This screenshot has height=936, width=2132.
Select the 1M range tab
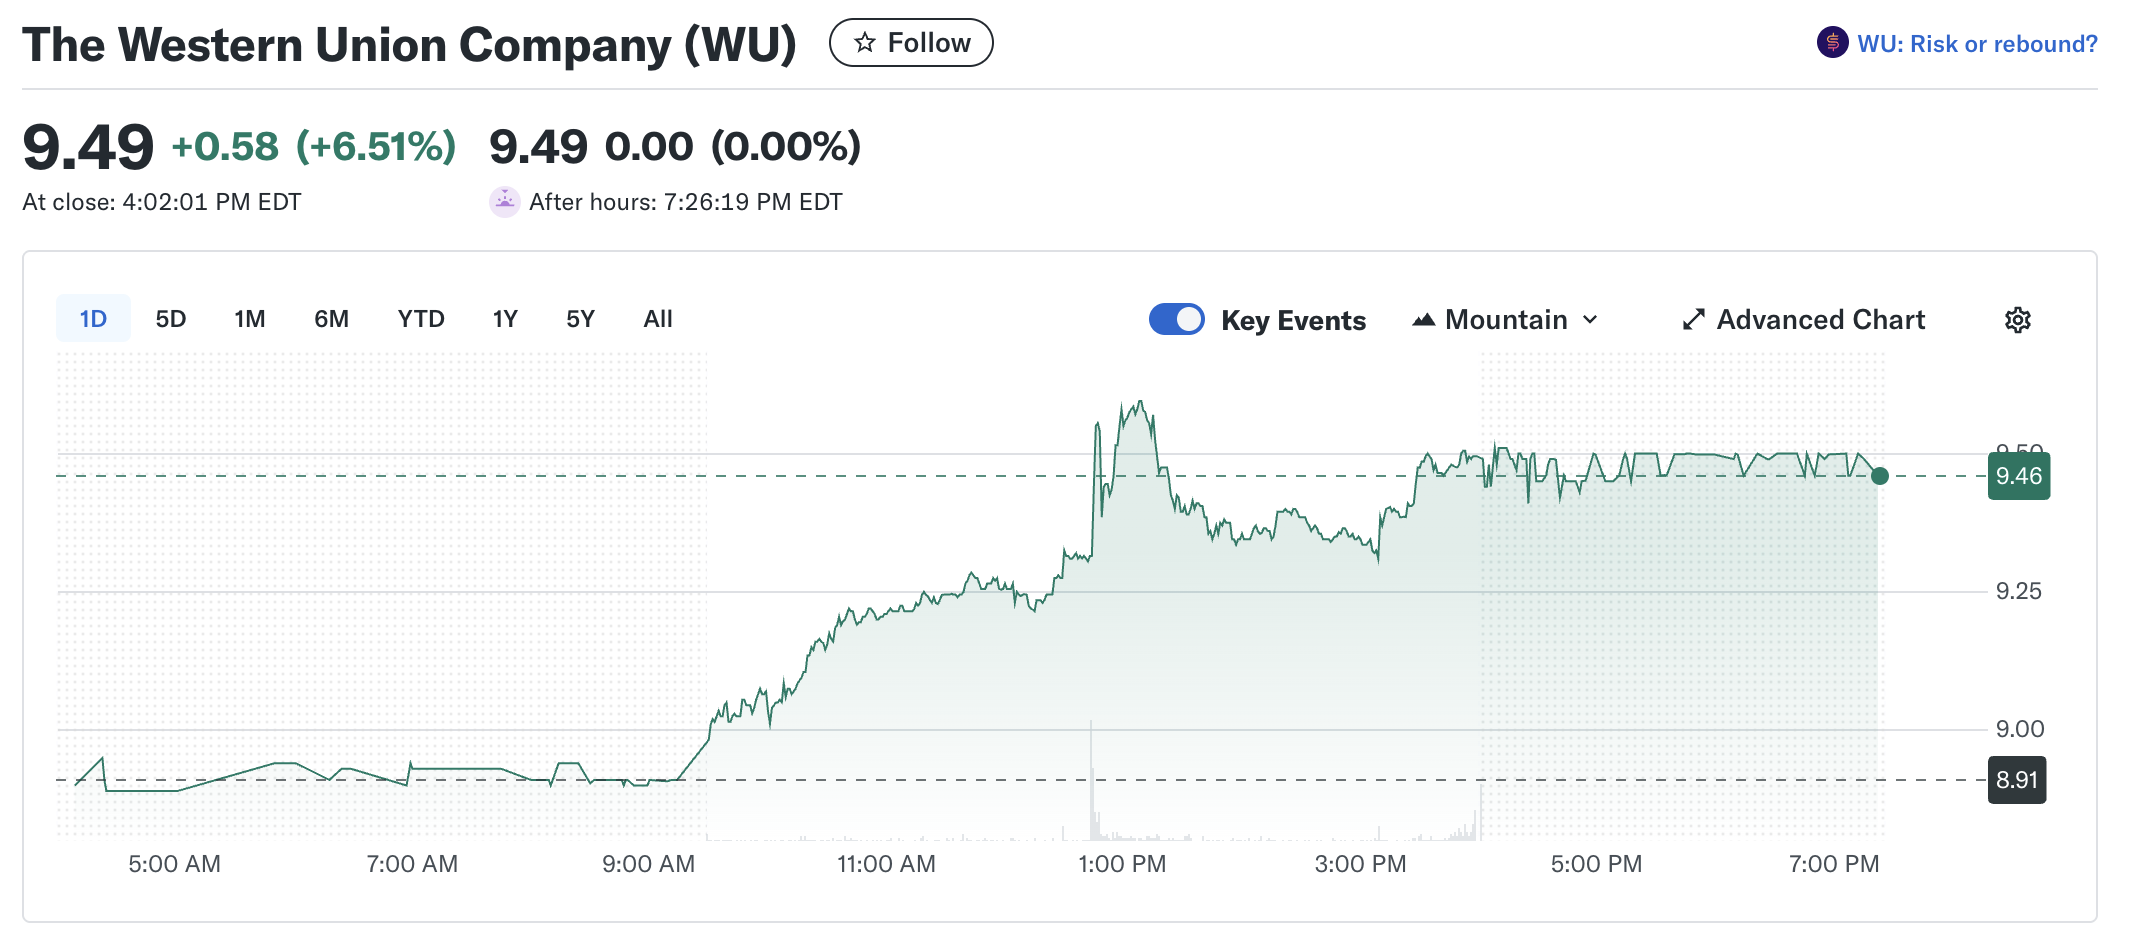point(250,319)
